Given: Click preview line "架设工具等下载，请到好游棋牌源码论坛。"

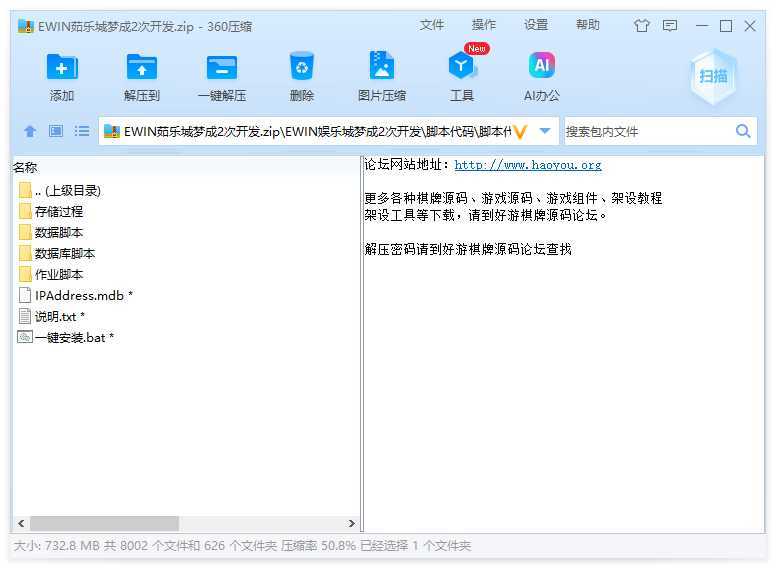Looking at the screenshot, I should click(486, 215).
